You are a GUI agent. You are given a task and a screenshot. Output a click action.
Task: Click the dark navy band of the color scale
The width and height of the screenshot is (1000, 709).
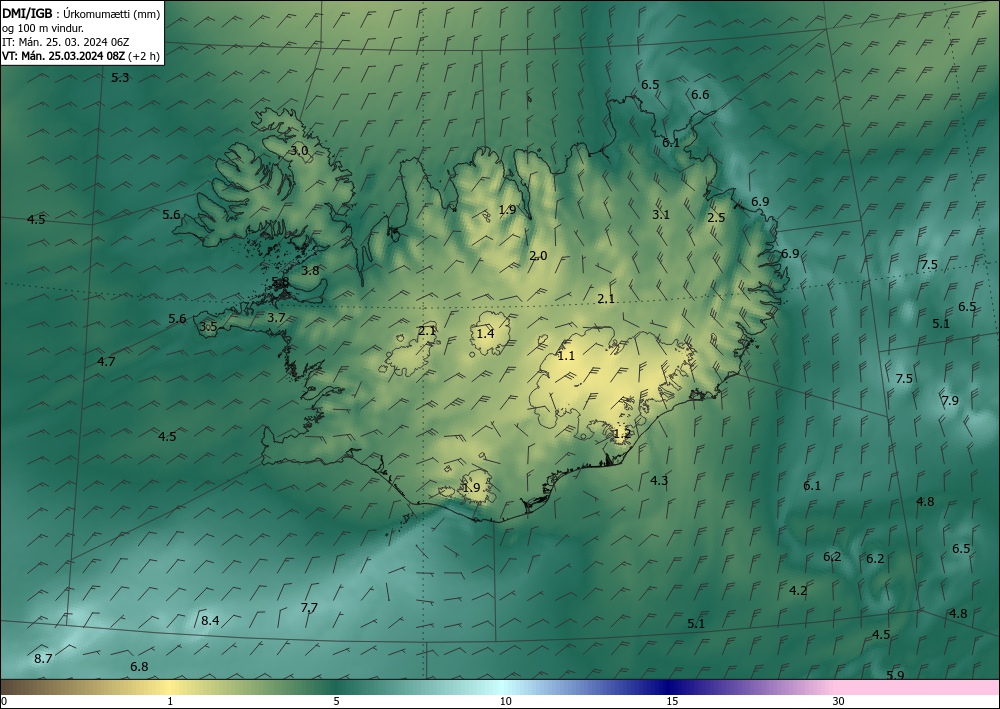[670, 687]
